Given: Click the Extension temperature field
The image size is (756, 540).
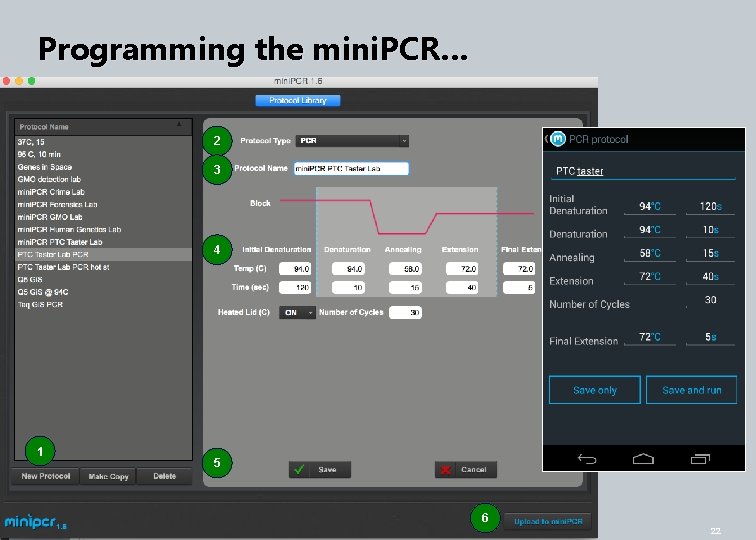Looking at the screenshot, I should click(462, 269).
